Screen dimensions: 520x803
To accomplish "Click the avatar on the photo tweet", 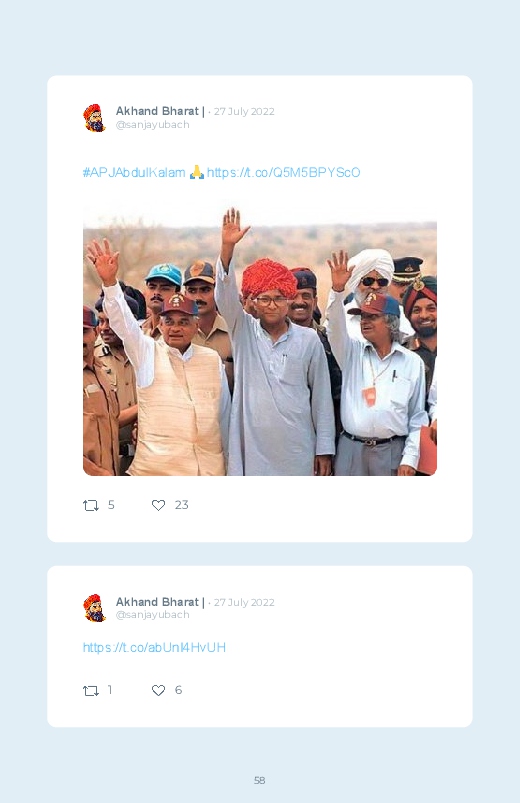I will coord(95,118).
